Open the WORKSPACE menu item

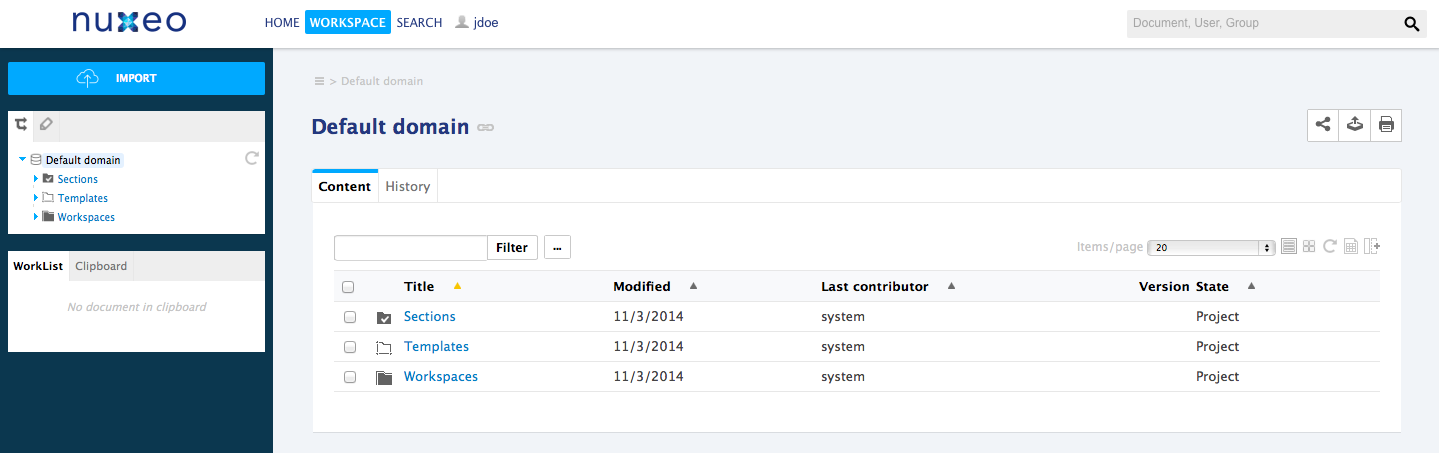pyautogui.click(x=347, y=23)
